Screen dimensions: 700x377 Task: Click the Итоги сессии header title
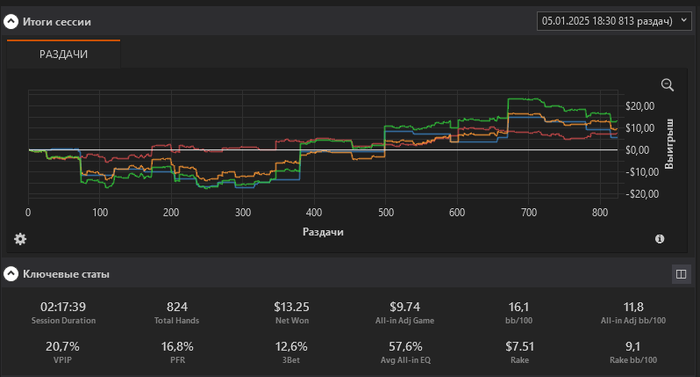57,22
